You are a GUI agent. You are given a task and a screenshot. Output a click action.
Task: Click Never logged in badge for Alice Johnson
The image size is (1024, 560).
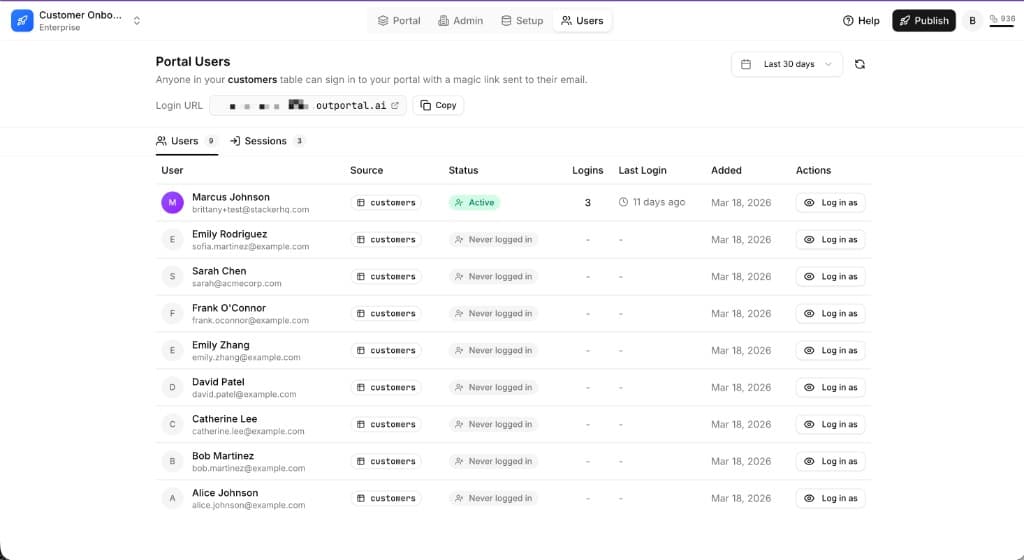493,498
